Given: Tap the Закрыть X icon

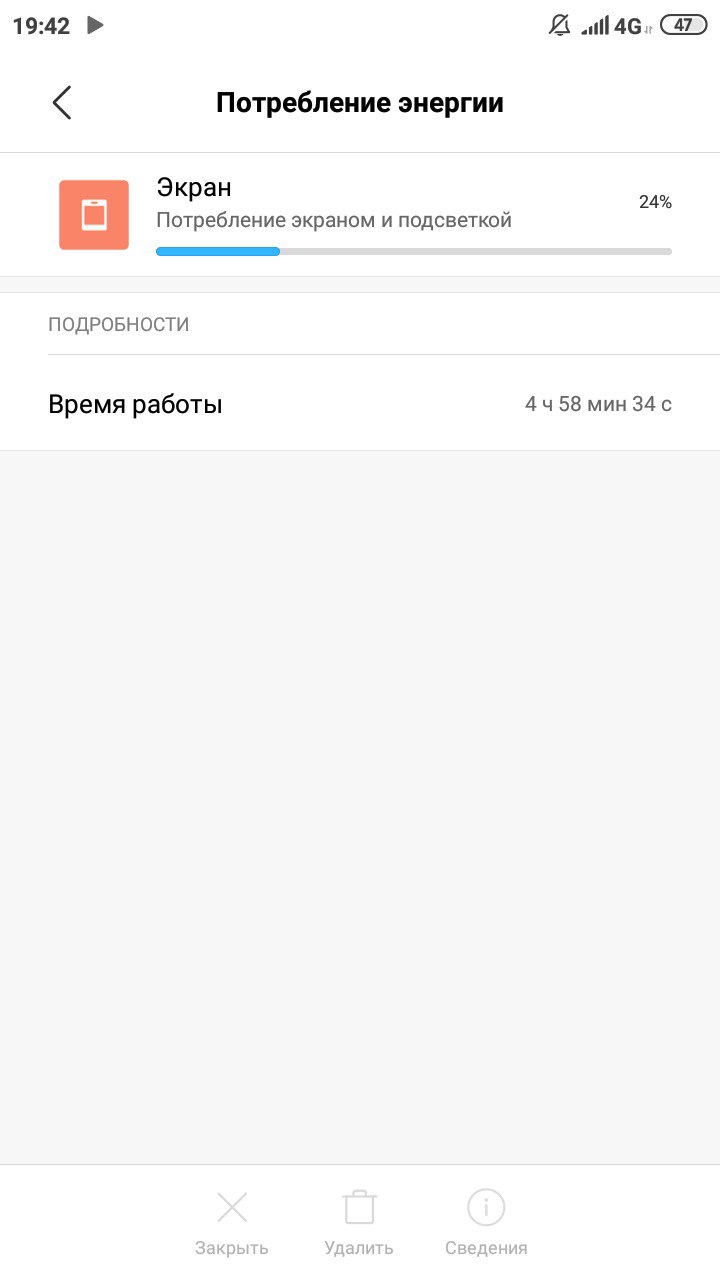Looking at the screenshot, I should pos(232,1208).
